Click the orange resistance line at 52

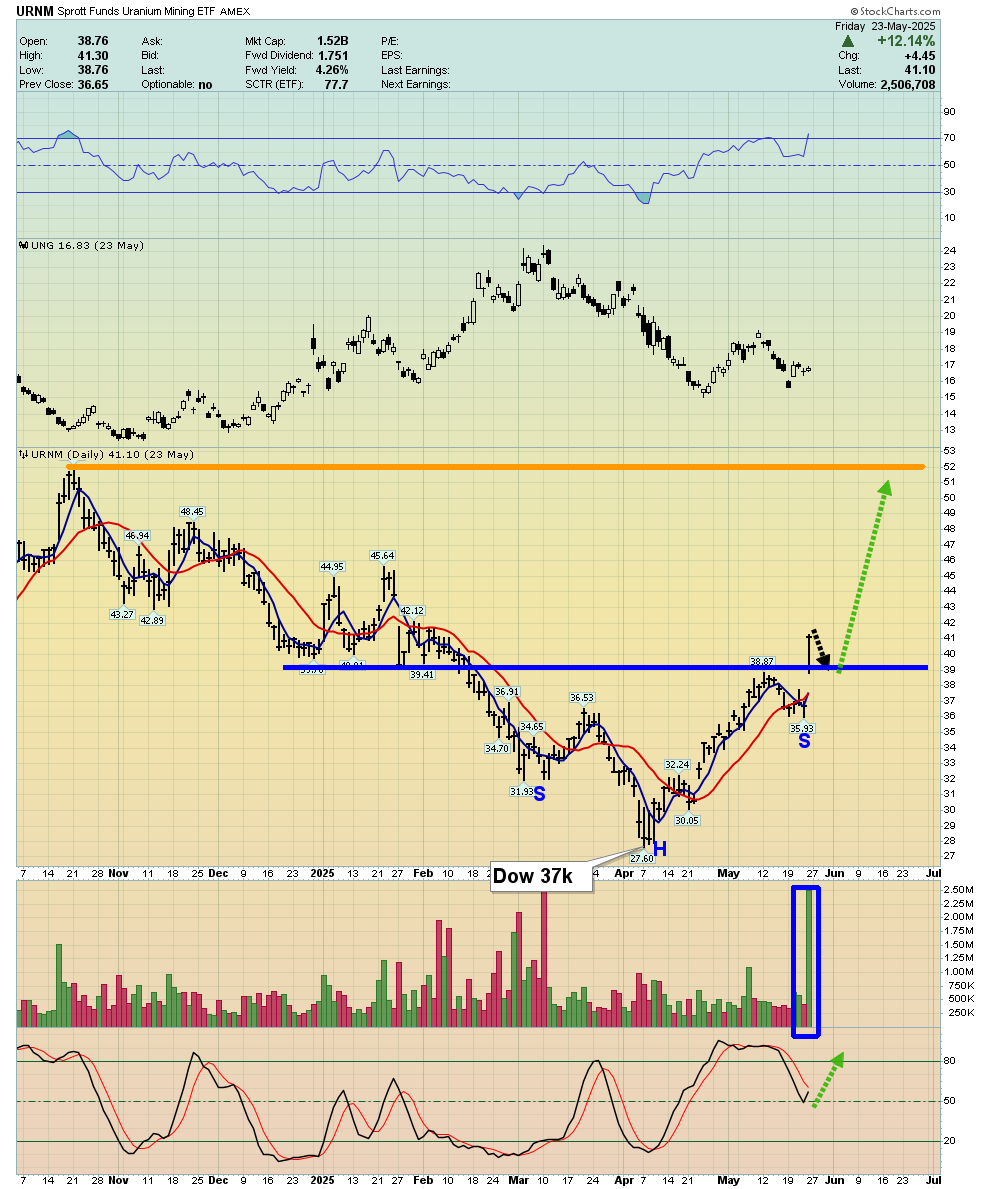coord(496,466)
